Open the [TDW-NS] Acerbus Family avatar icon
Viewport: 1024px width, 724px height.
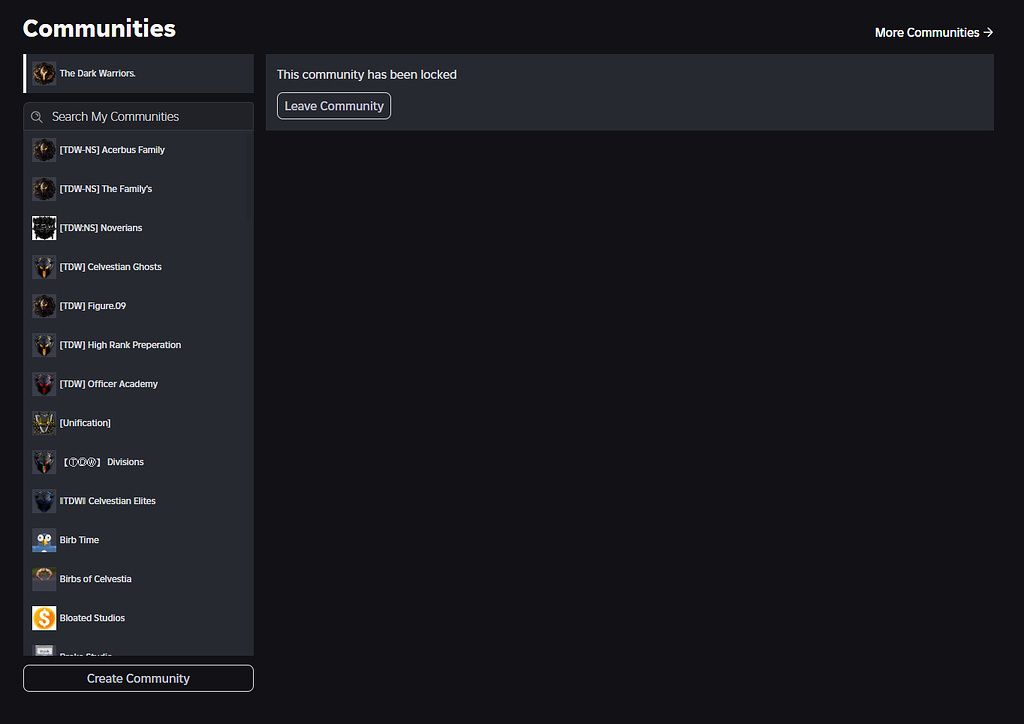click(x=44, y=150)
